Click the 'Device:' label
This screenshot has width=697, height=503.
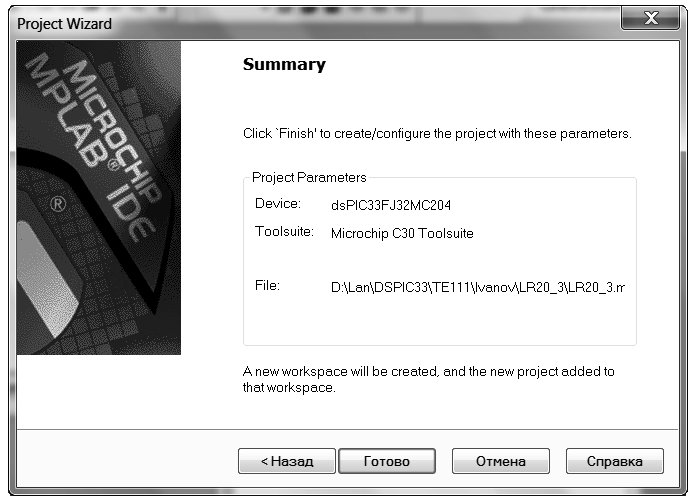278,204
